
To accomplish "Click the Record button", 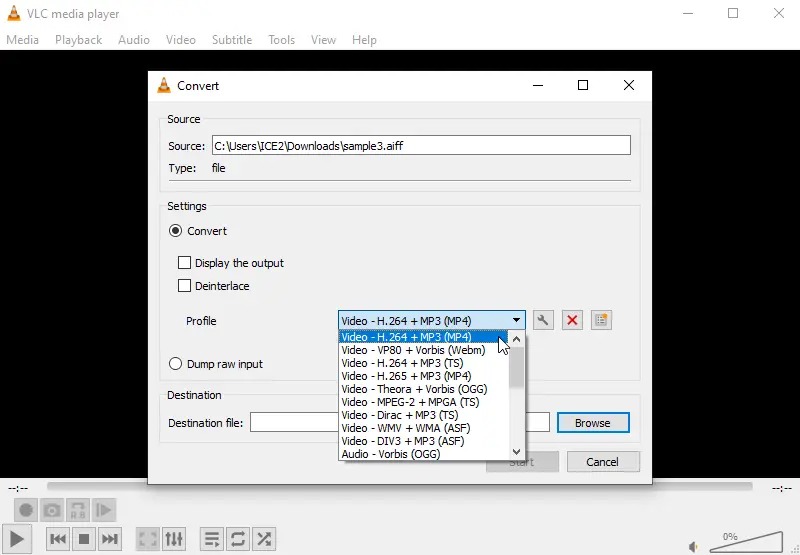I will click(x=26, y=510).
